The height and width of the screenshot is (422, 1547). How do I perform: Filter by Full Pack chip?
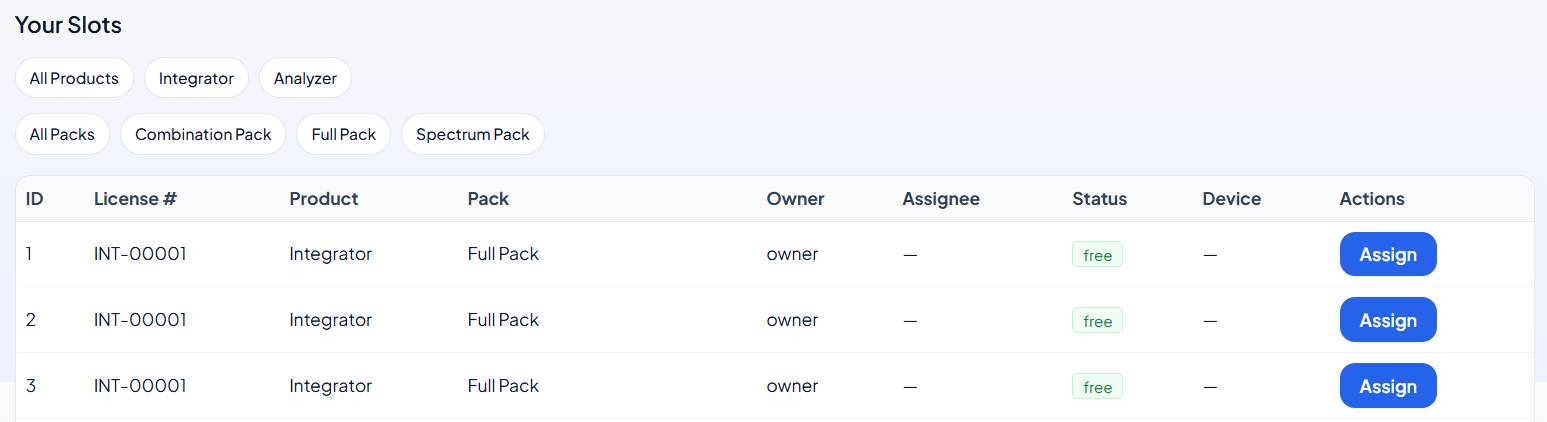[x=343, y=134]
